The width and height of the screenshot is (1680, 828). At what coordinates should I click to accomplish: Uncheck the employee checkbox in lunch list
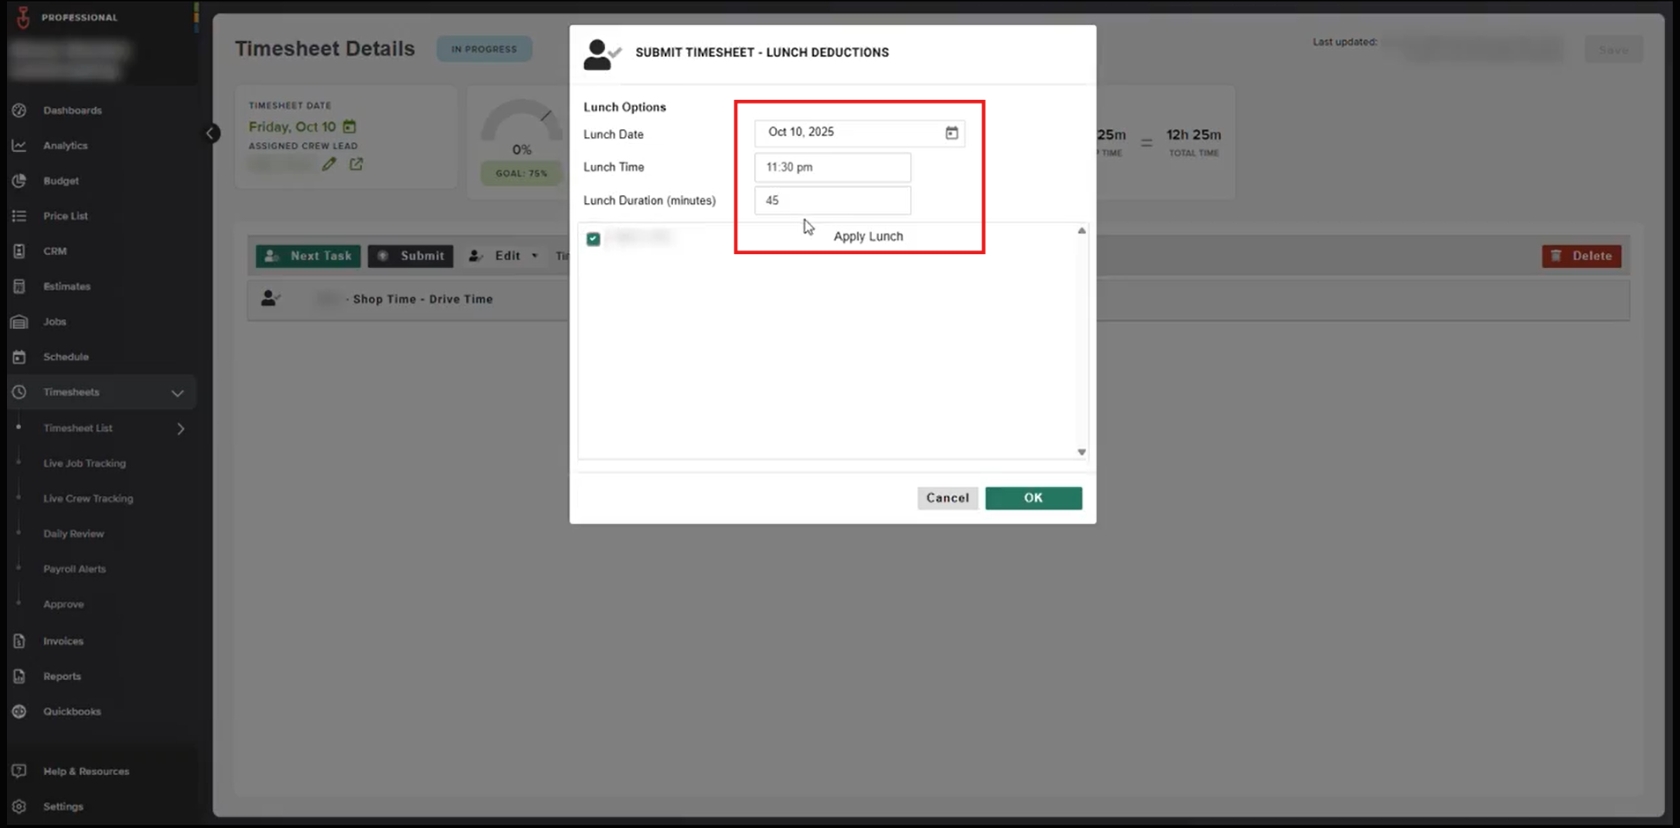point(593,239)
